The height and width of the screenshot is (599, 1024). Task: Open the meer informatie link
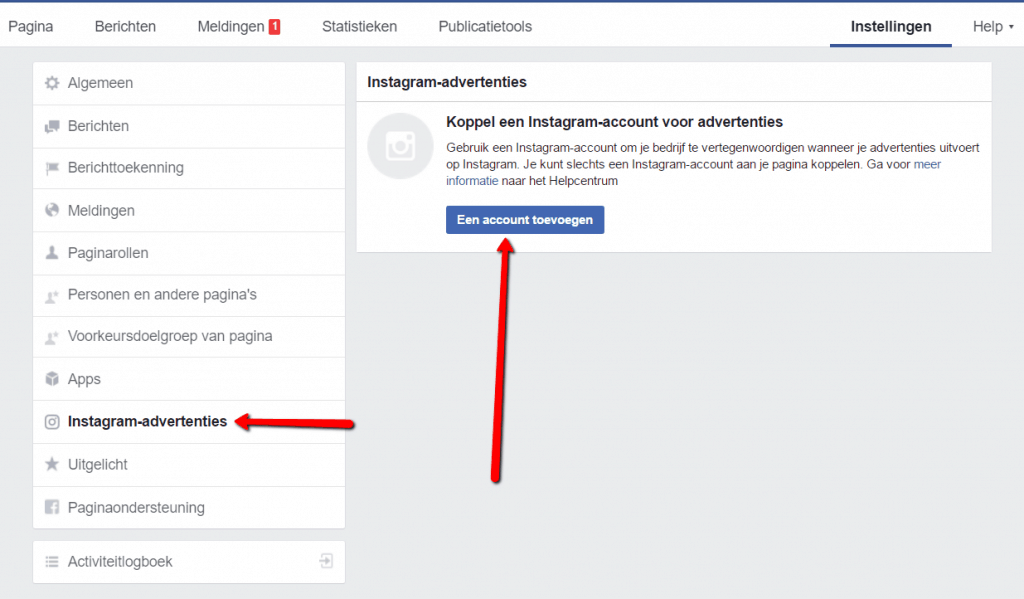(x=926, y=164)
